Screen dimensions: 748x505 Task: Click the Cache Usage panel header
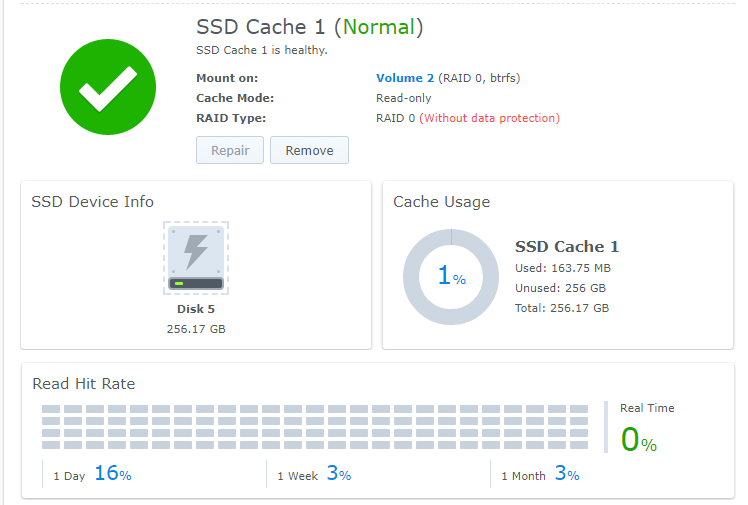click(x=441, y=202)
